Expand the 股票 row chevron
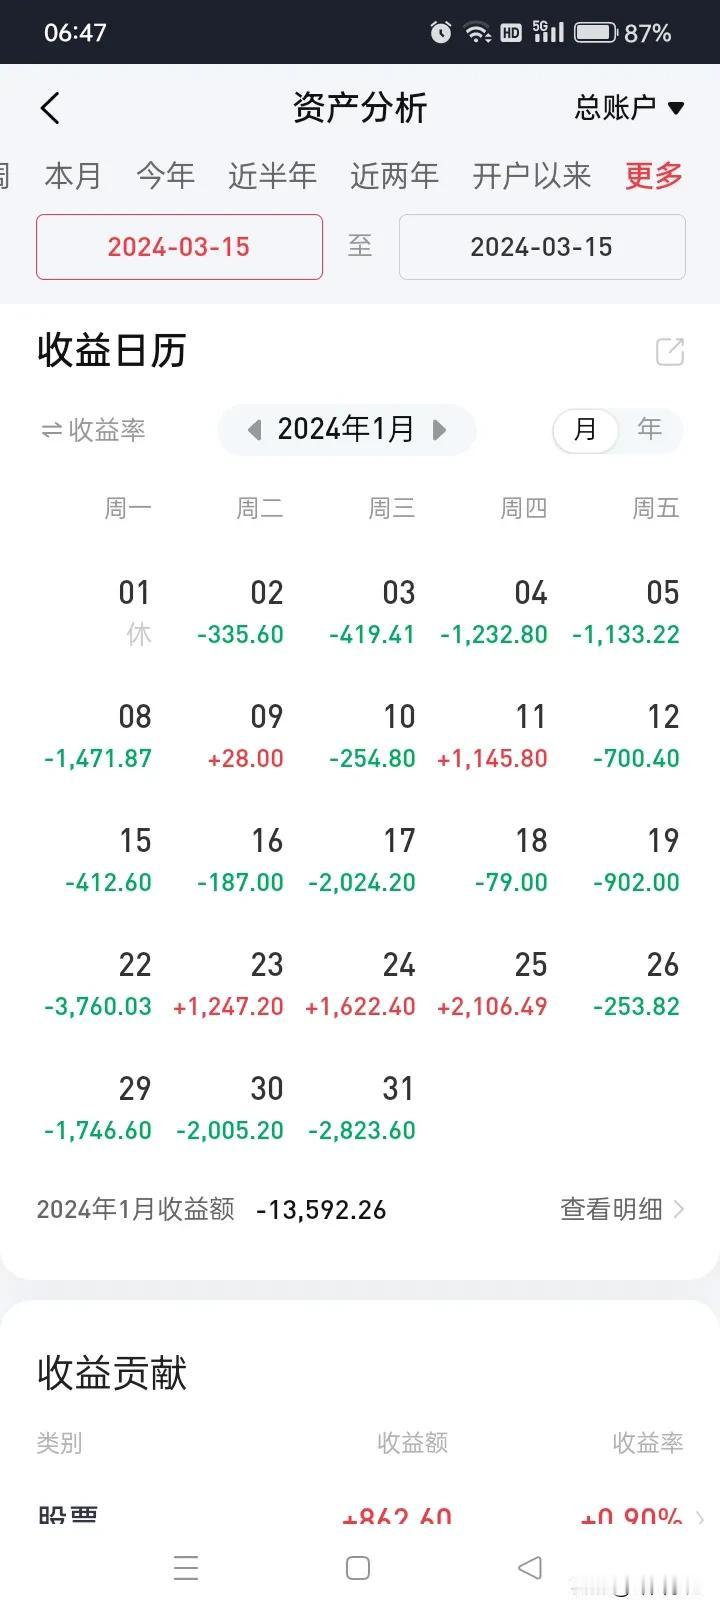The height and width of the screenshot is (1612, 720). pos(700,1517)
